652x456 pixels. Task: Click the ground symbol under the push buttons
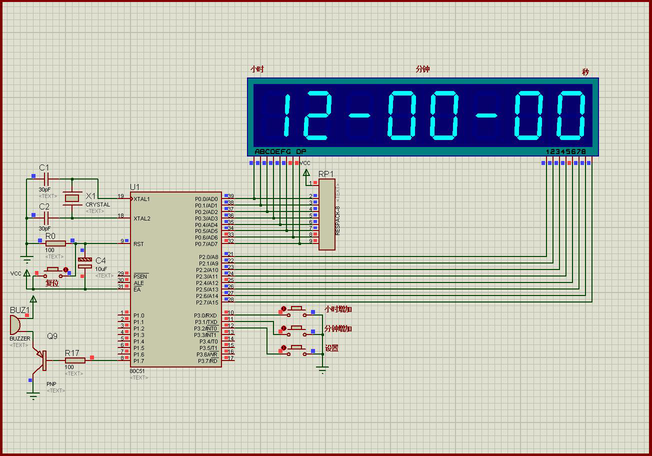point(322,367)
